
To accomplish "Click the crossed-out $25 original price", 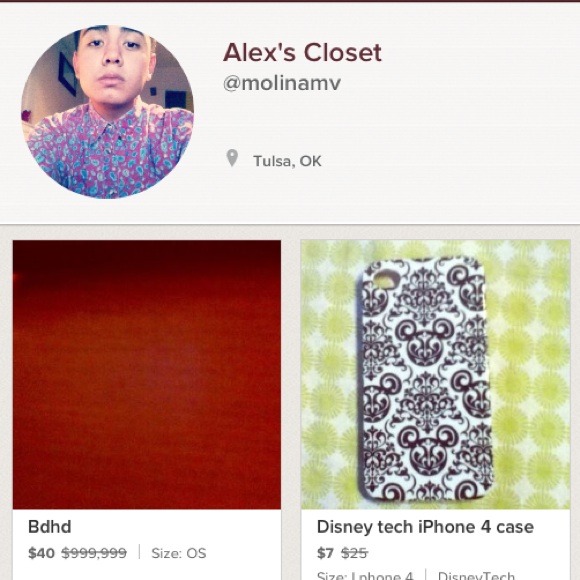I will click(354, 553).
